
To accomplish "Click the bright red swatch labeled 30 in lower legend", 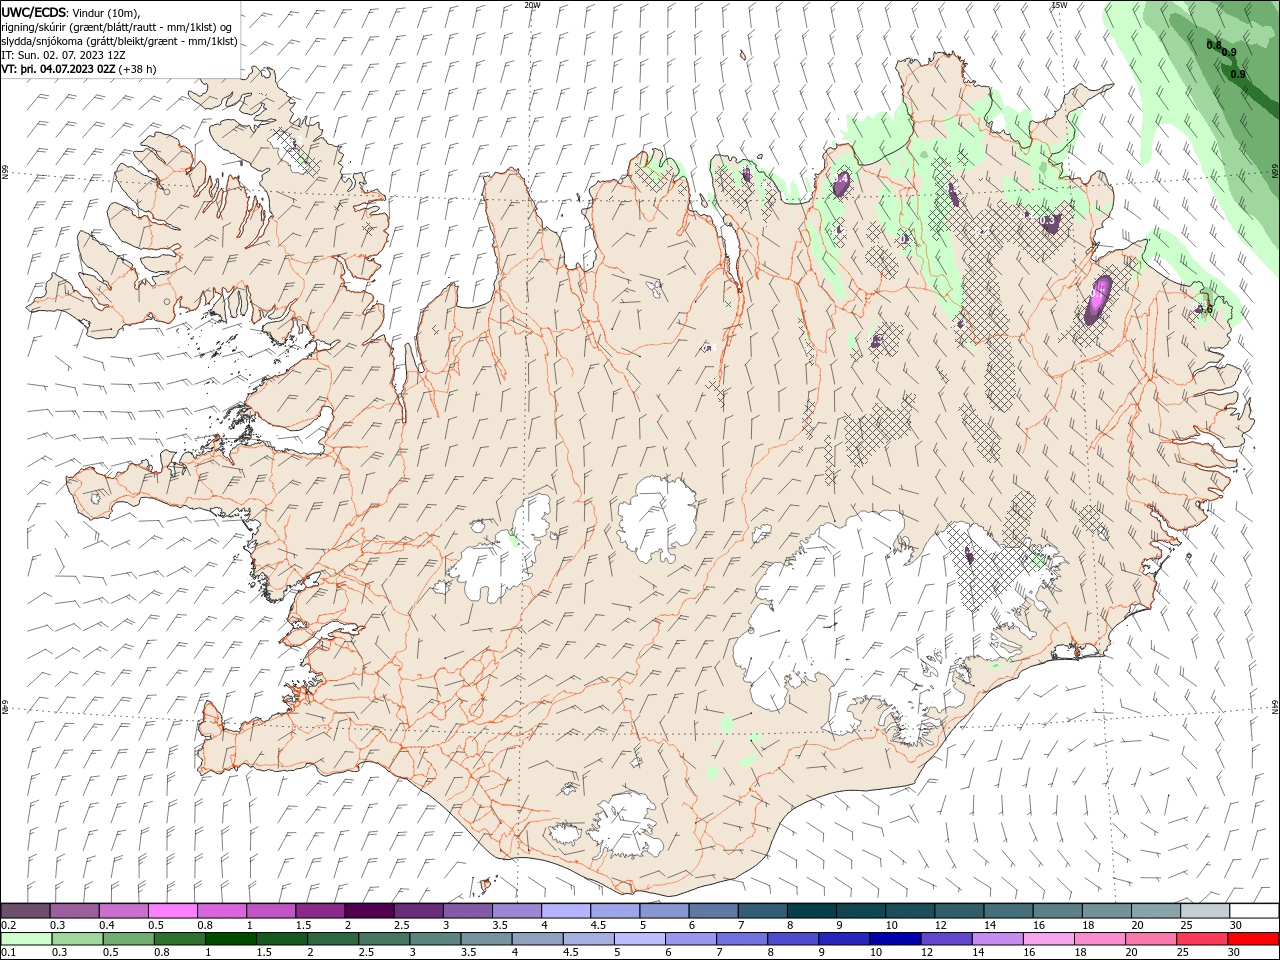I will tap(1251, 939).
